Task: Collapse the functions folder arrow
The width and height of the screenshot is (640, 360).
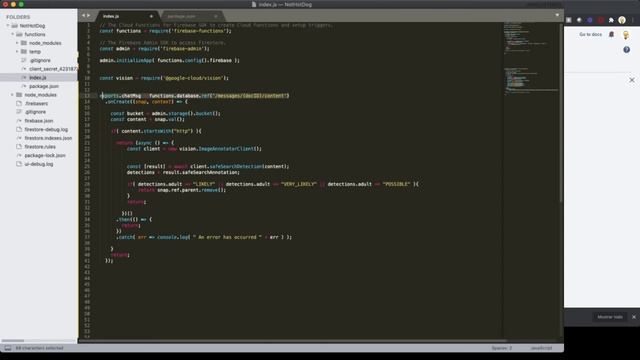Action: pyautogui.click(x=12, y=34)
